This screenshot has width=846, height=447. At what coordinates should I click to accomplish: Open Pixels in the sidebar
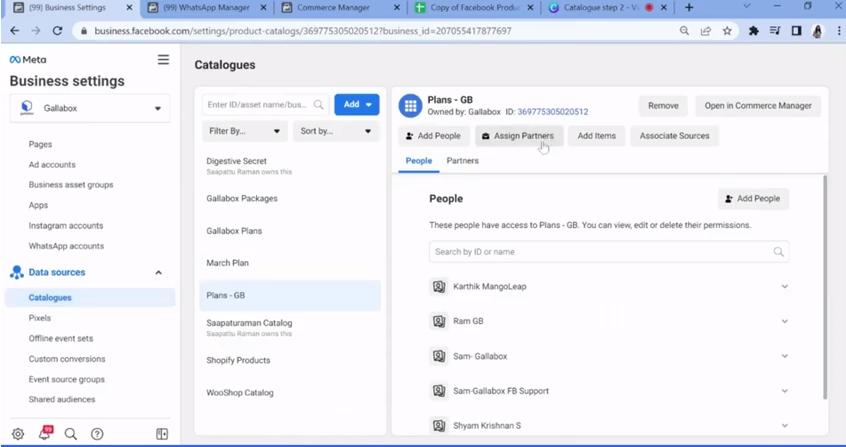[40, 318]
